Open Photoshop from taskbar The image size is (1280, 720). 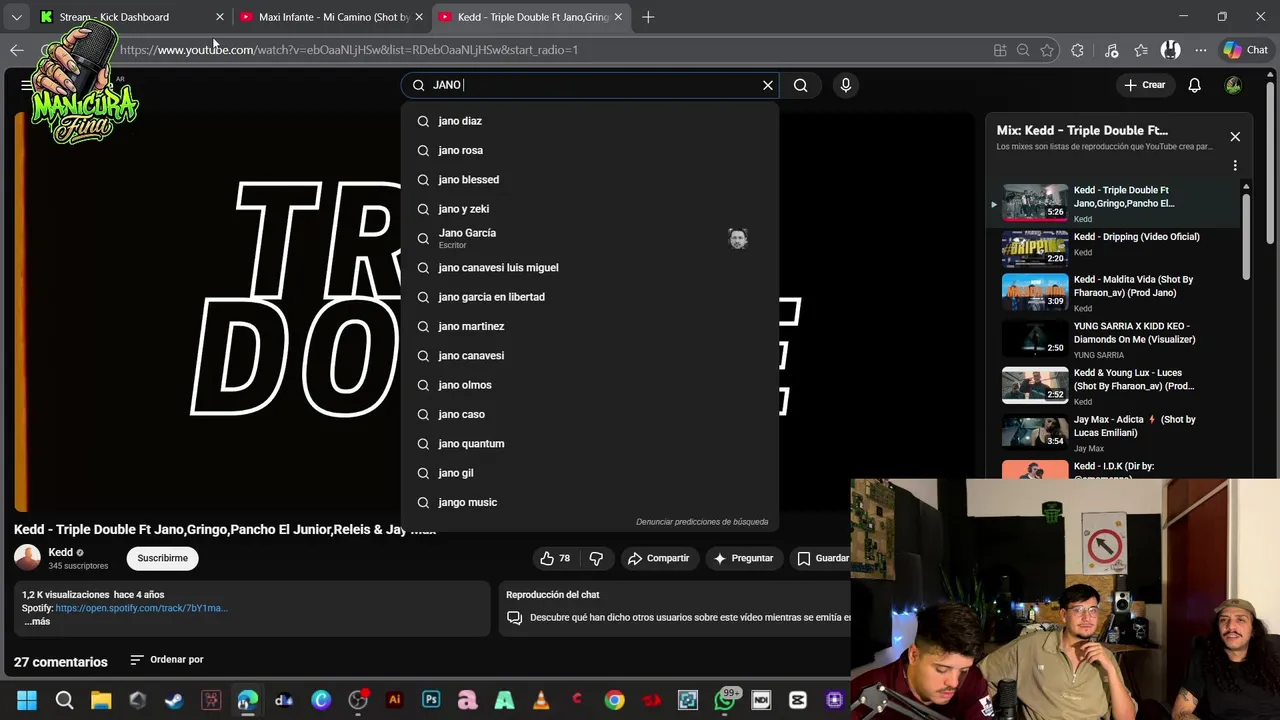point(431,700)
